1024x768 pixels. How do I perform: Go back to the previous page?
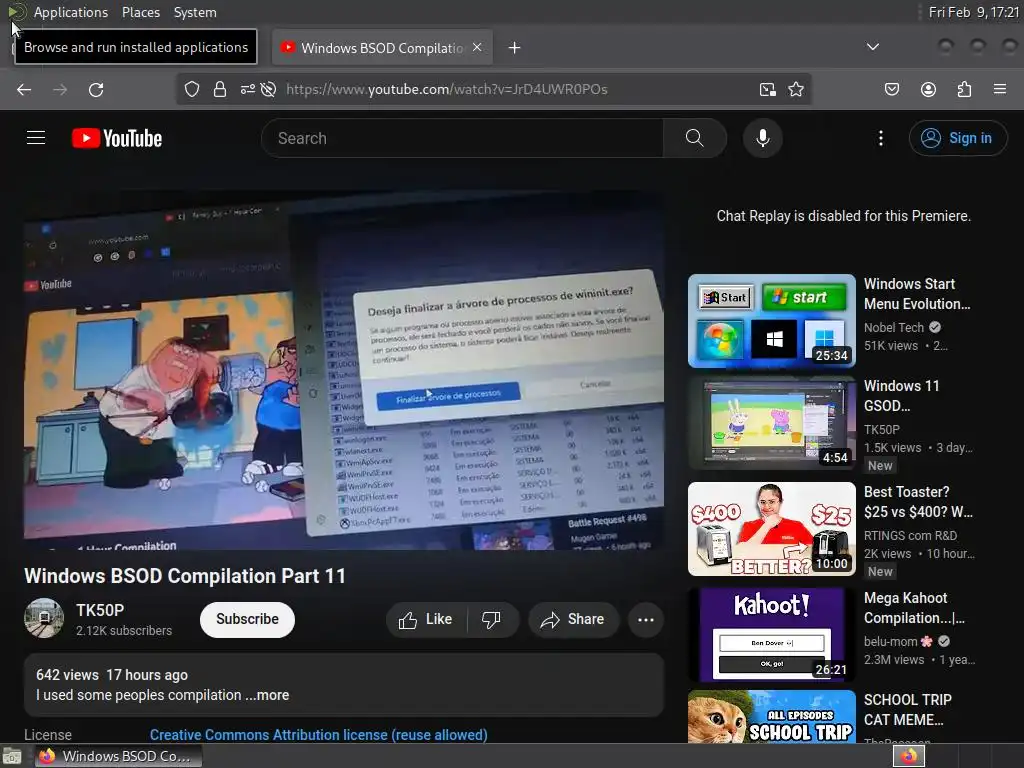click(x=24, y=89)
